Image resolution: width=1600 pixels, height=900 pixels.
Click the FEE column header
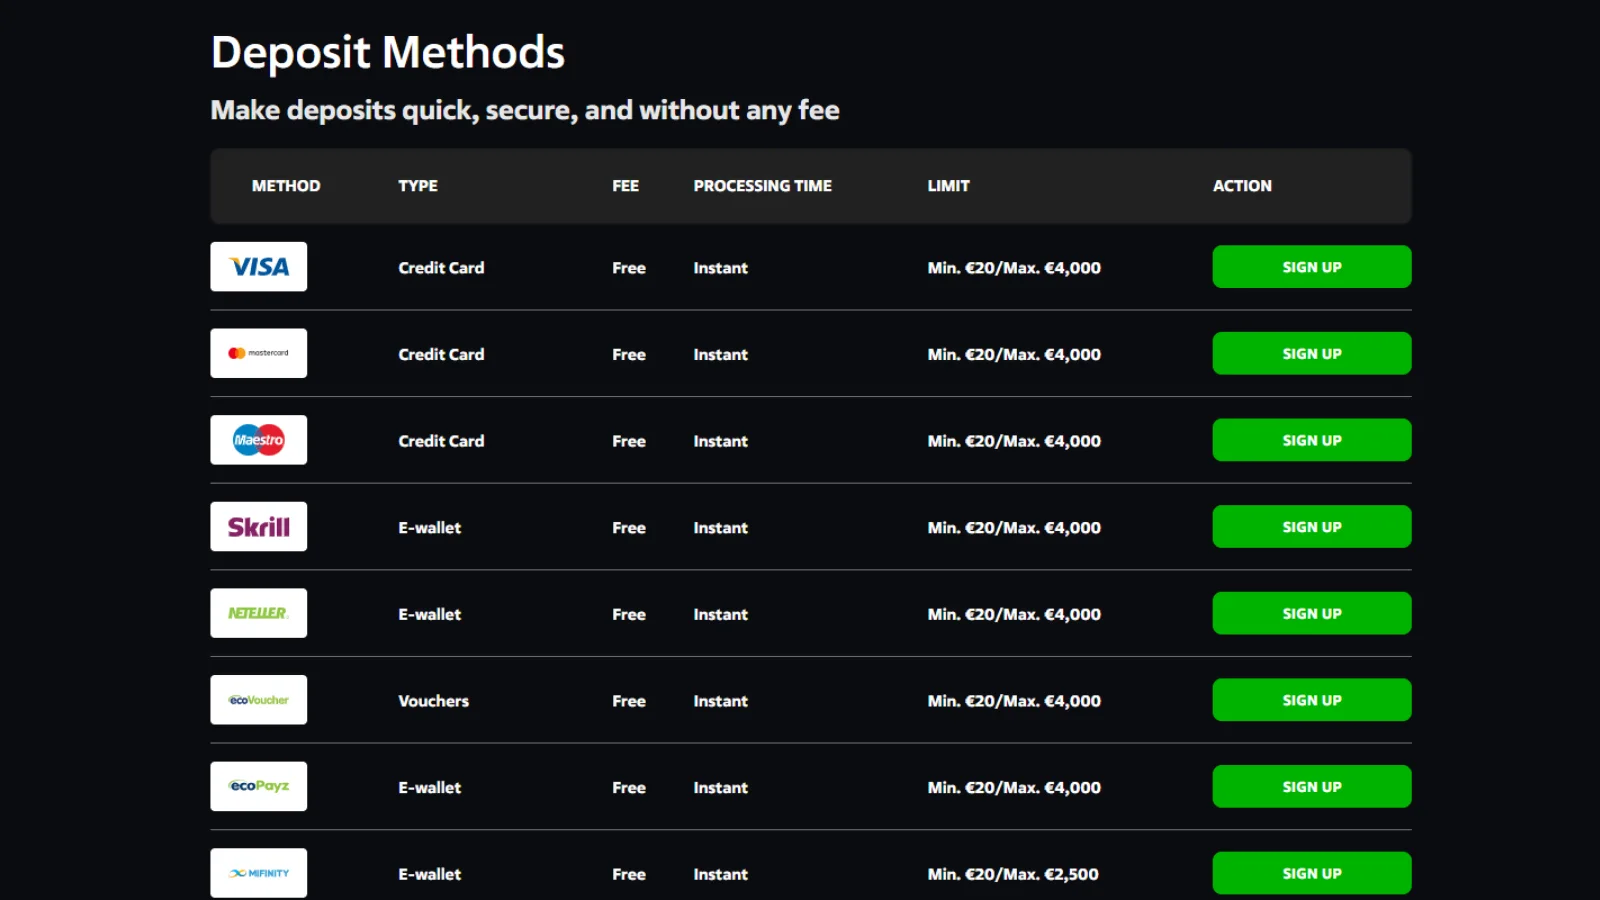(x=625, y=186)
